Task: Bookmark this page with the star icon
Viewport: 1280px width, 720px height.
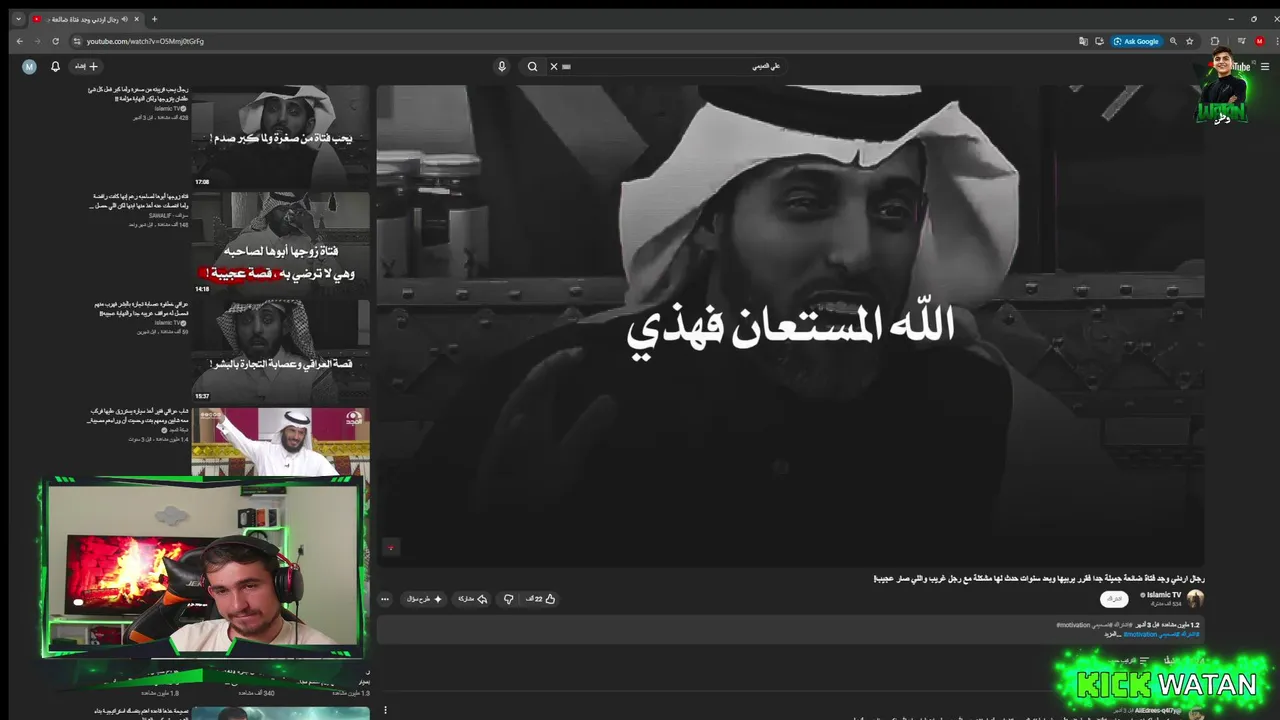Action: (x=1189, y=41)
